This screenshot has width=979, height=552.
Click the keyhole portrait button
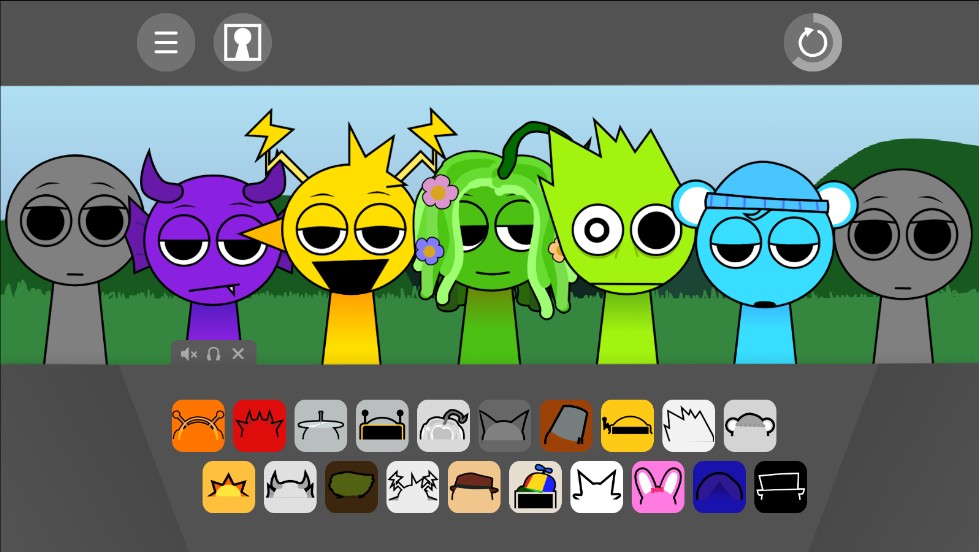[x=242, y=42]
